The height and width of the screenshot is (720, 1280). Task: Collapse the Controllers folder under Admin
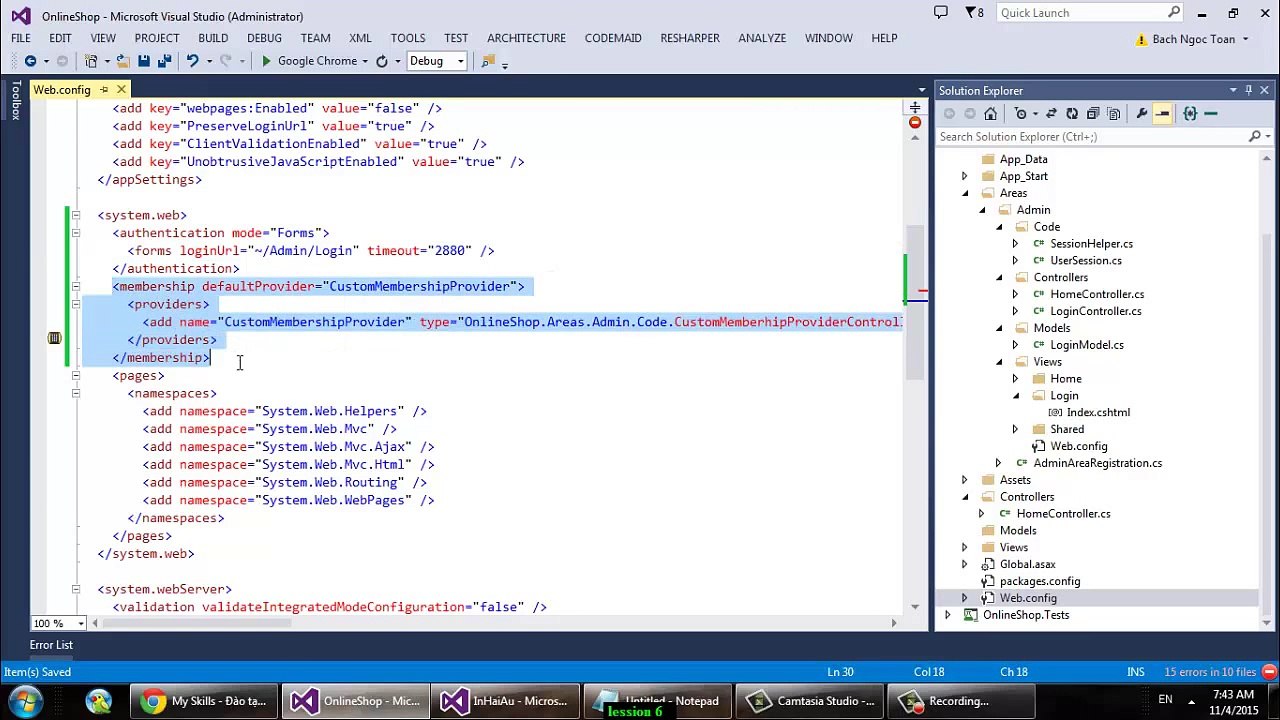(x=998, y=277)
